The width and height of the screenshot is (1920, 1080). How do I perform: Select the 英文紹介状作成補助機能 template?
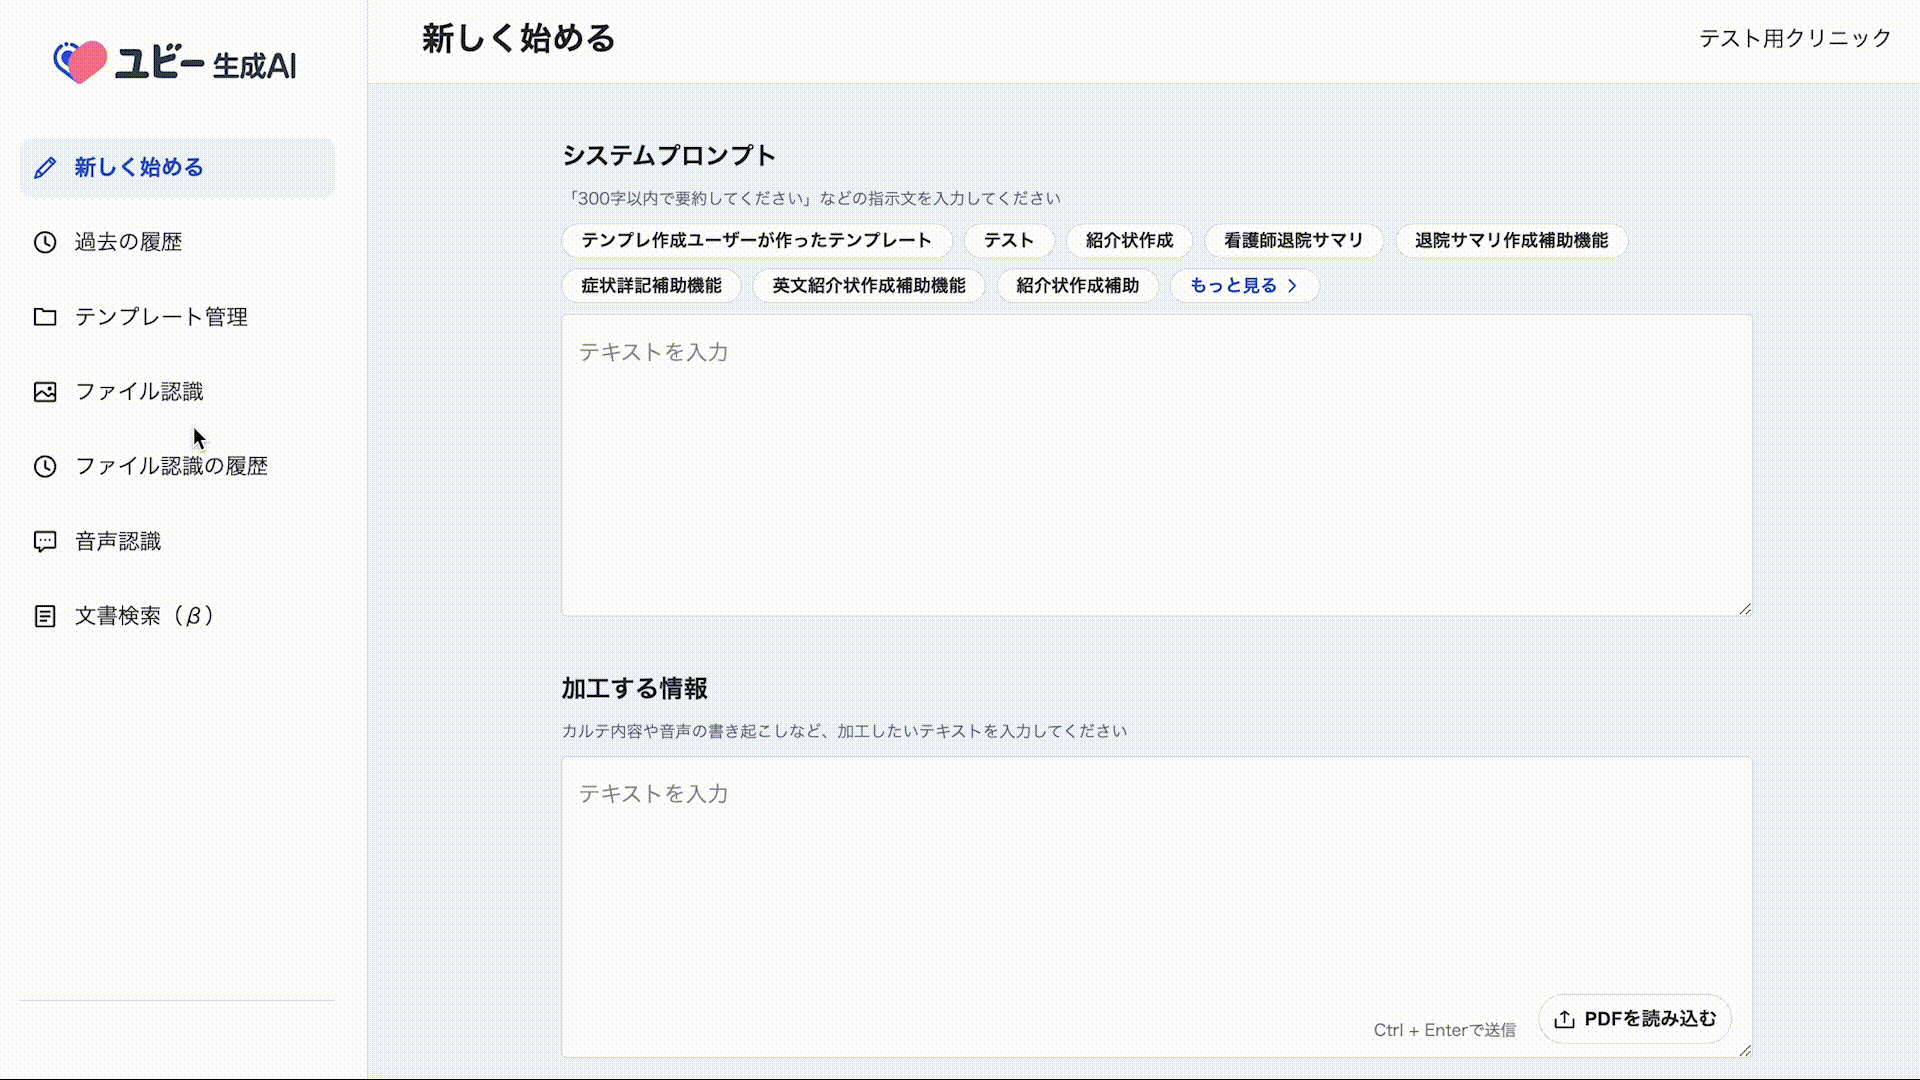868,286
